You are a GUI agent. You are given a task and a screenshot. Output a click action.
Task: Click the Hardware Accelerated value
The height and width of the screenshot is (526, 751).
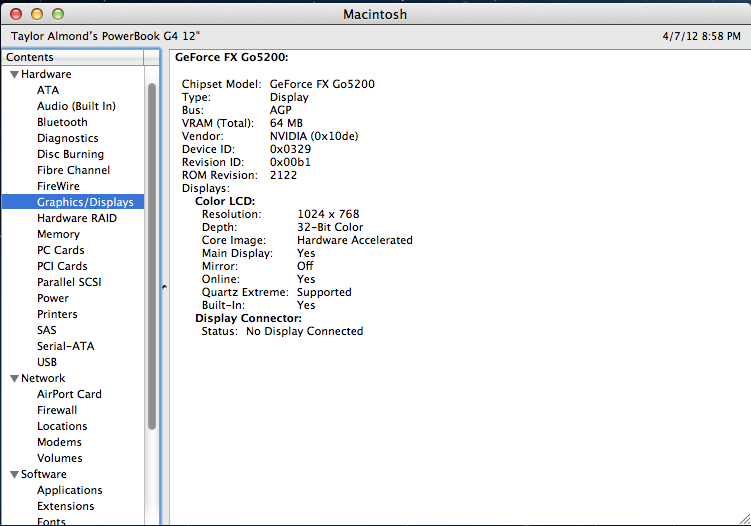tap(354, 240)
